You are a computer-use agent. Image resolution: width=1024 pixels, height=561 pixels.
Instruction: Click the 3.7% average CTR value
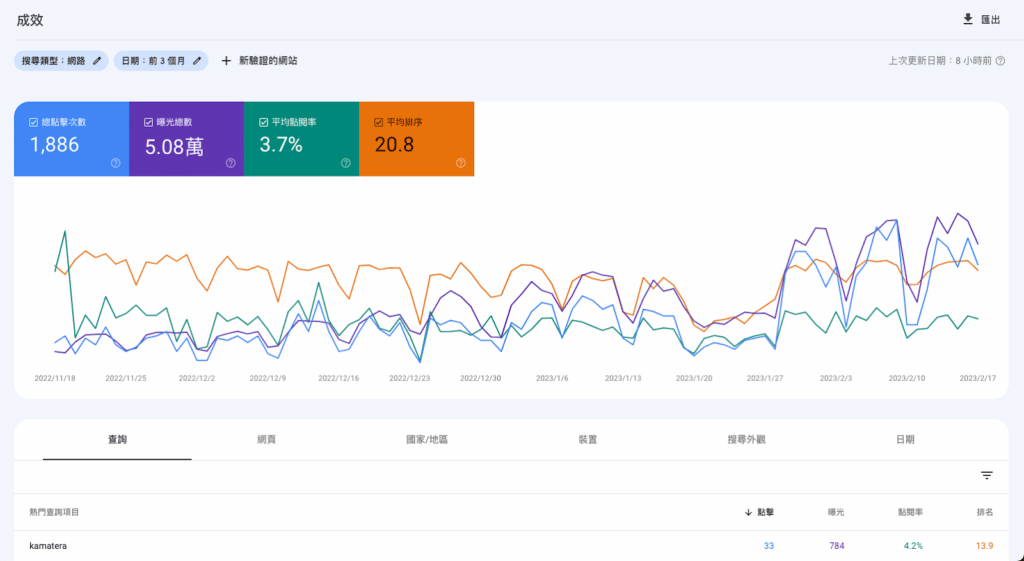(x=281, y=145)
